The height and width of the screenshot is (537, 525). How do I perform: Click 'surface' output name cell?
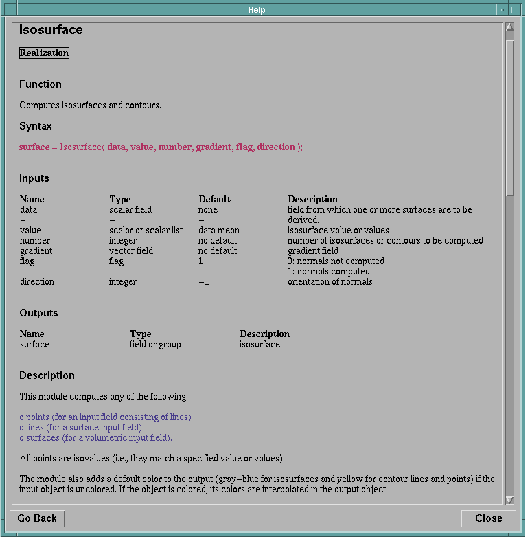pos(34,344)
